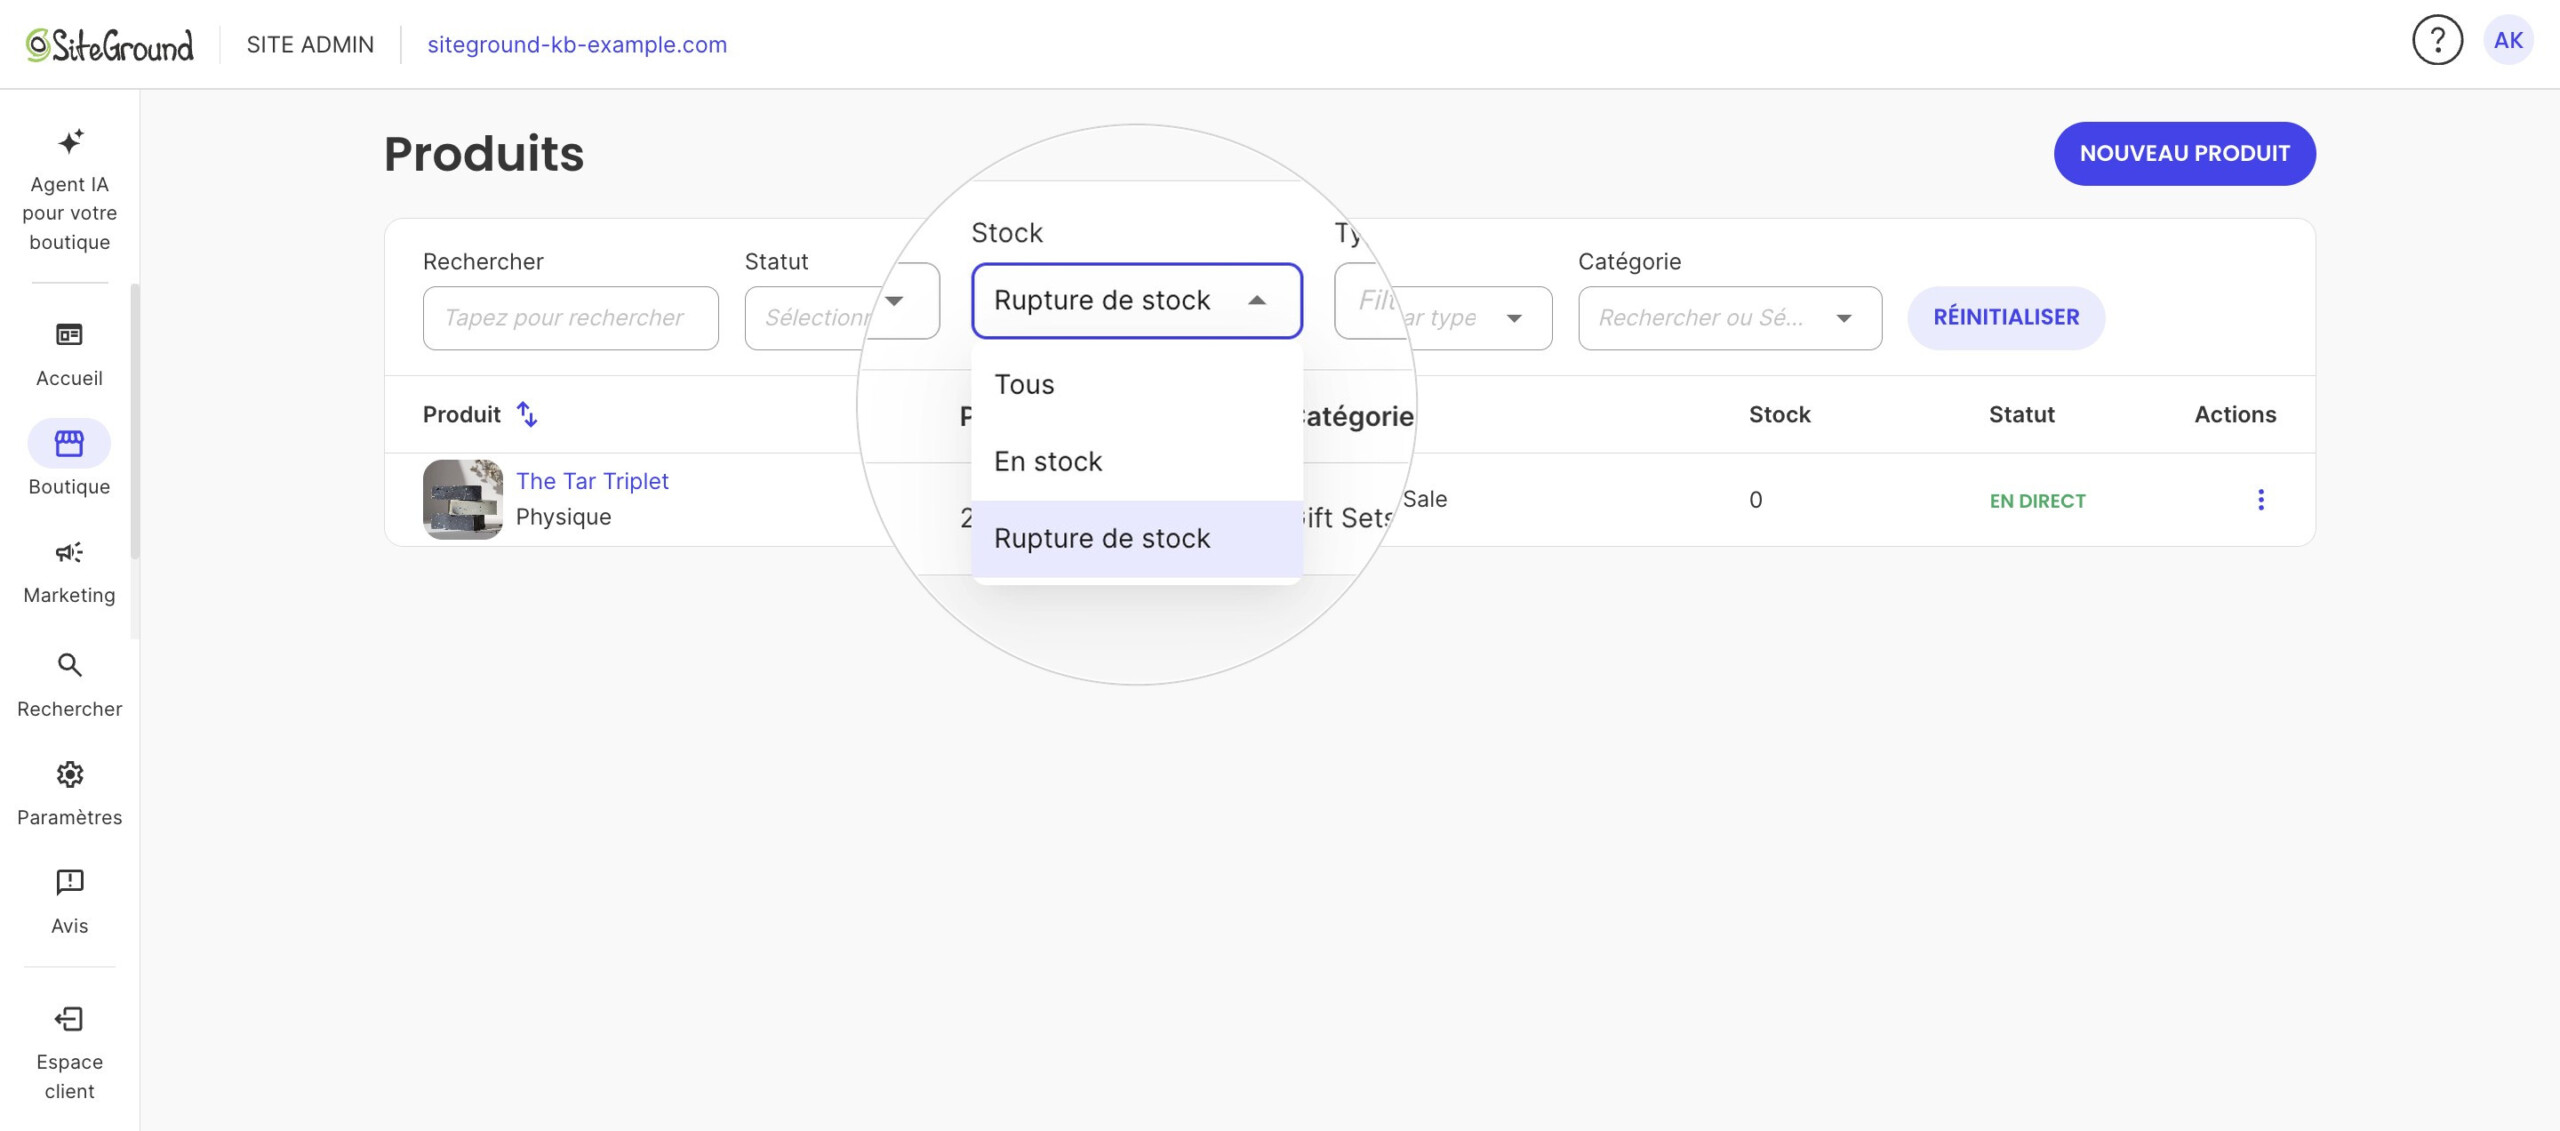Screen dimensions: 2560x1131
Task: Expand the Type filter dropdown
Action: tap(1513, 318)
